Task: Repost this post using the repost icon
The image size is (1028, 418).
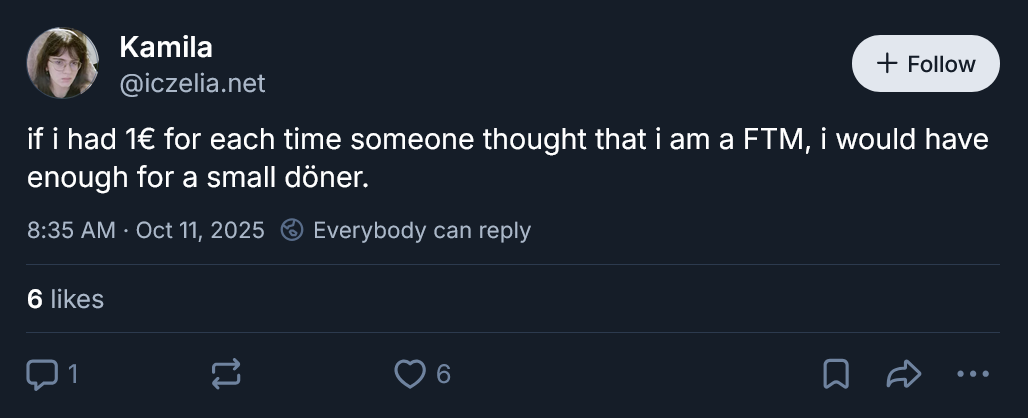Action: pos(226,374)
